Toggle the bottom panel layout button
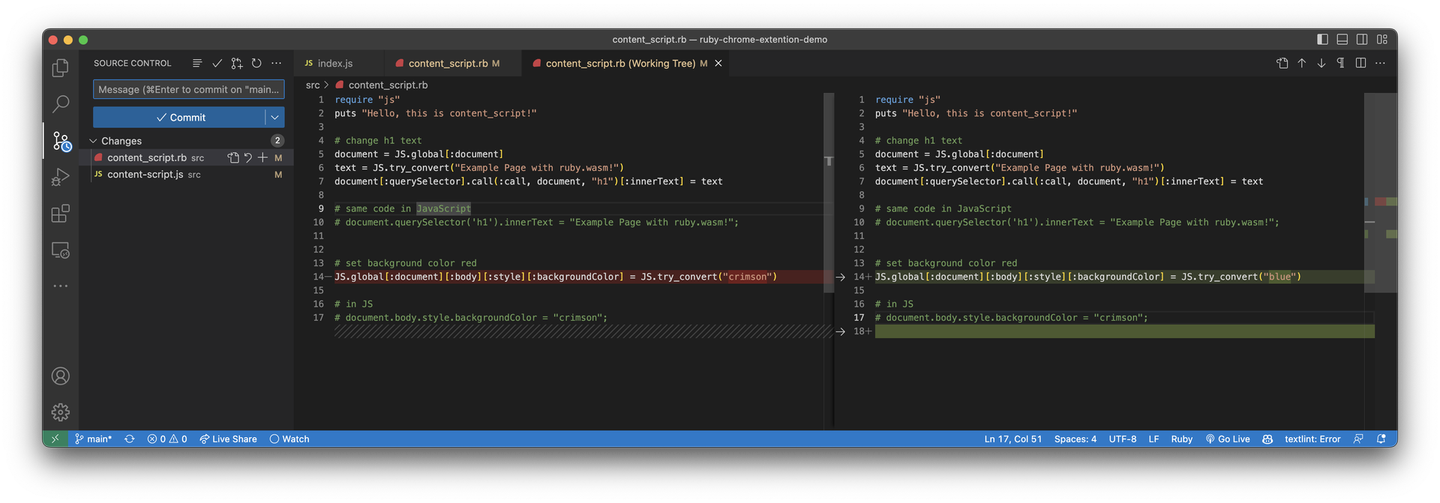The width and height of the screenshot is (1440, 503). tap(1342, 40)
